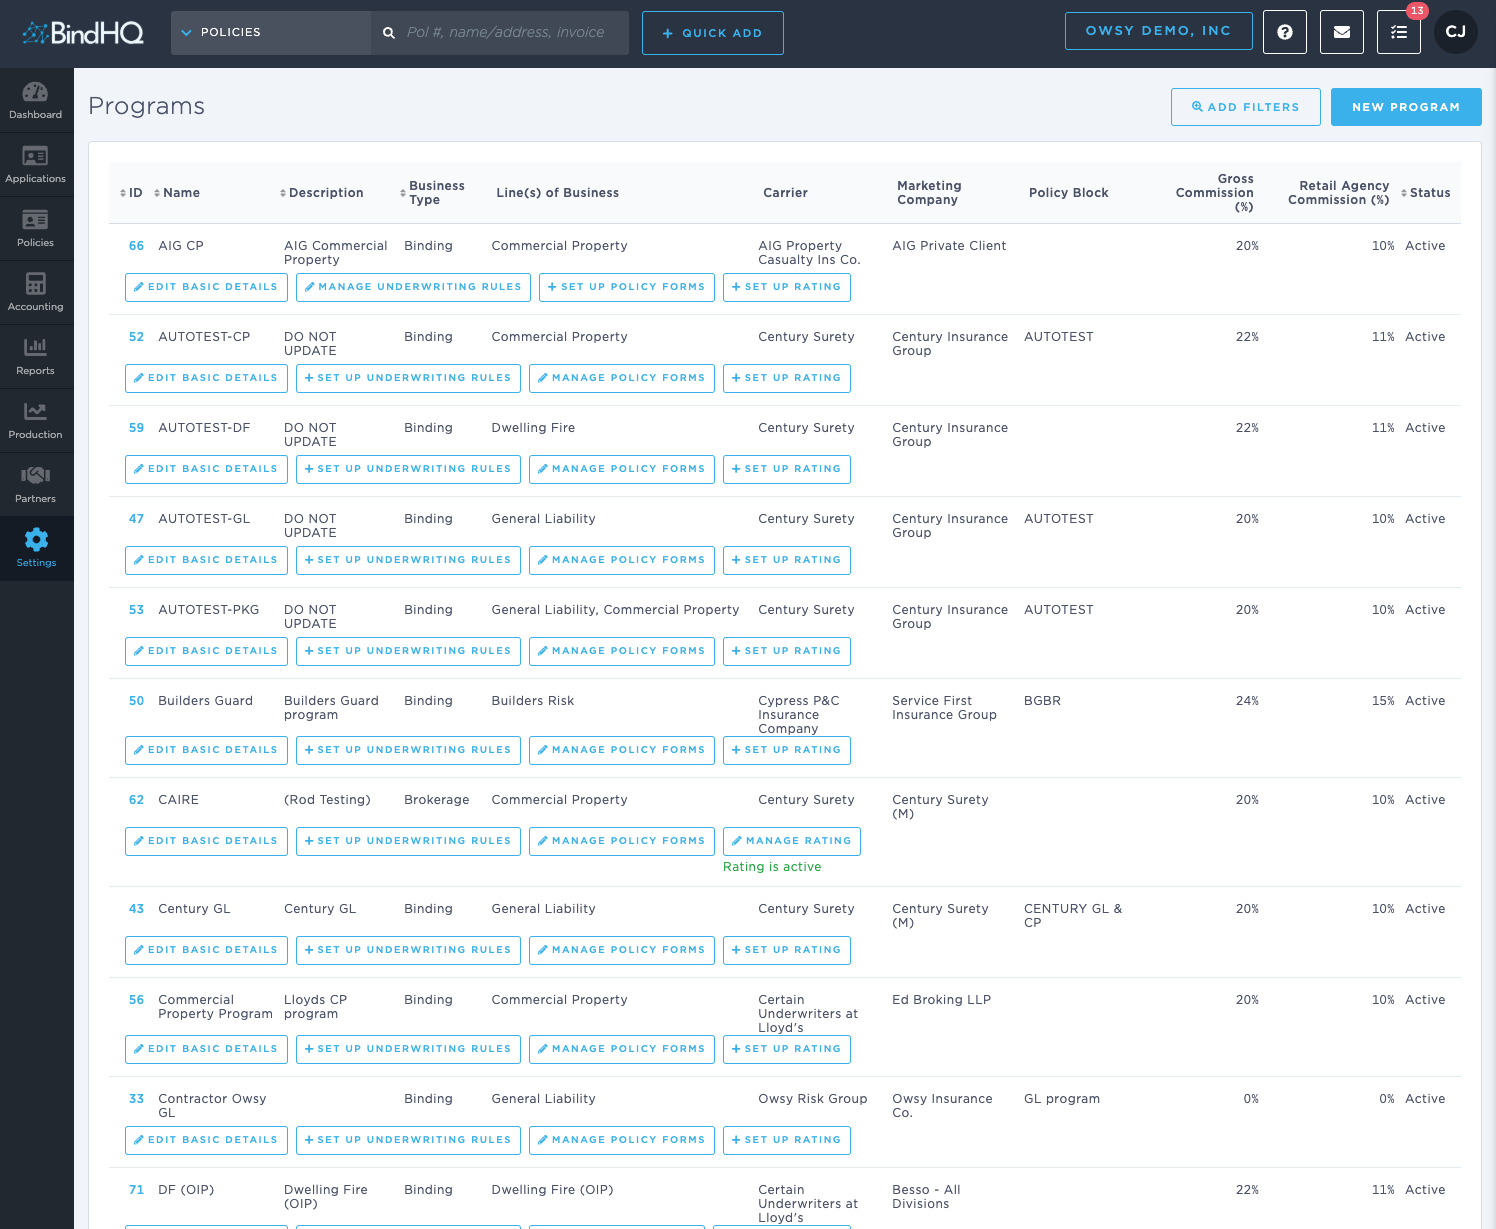Set up rating for Century GL
1496x1229 pixels.
click(787, 950)
